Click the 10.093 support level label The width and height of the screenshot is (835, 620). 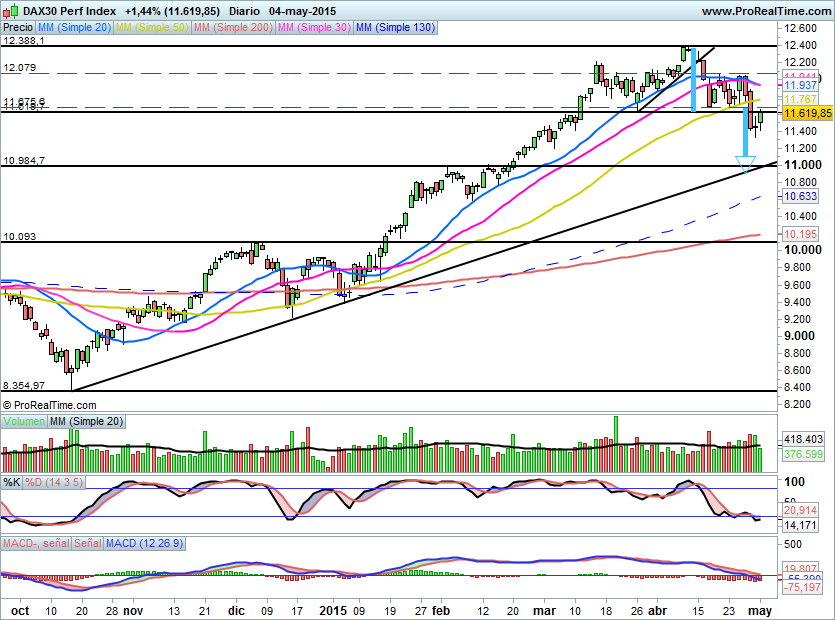(20, 236)
